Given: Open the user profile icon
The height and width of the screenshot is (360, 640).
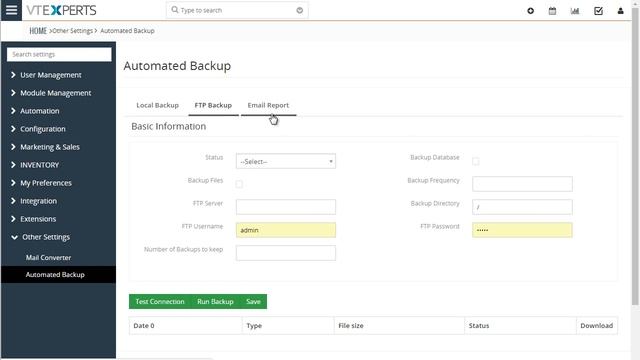Looking at the screenshot, I should point(620,11).
